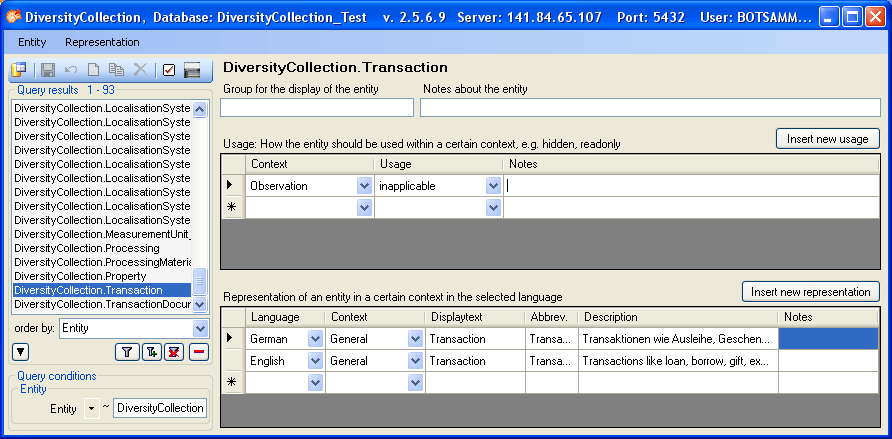Select the new-row asterisk in the Representation grid

(232, 382)
